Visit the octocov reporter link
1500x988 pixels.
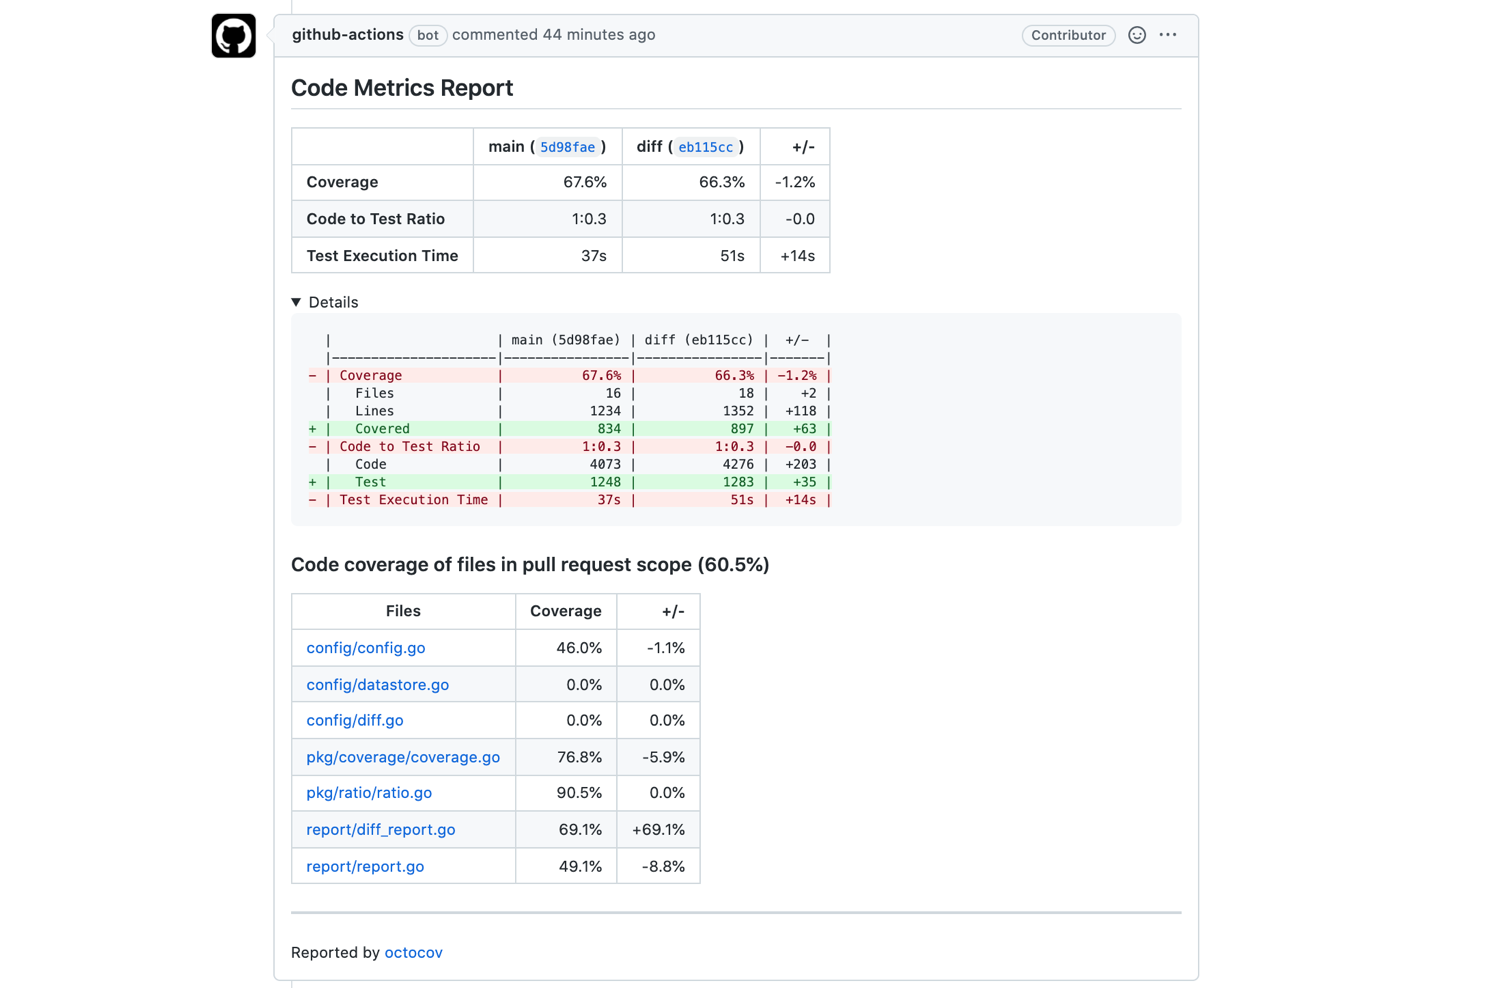click(x=413, y=952)
